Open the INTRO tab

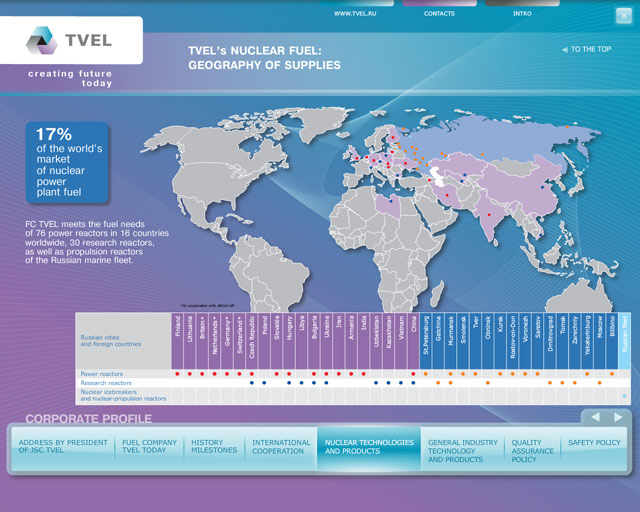pyautogui.click(x=522, y=13)
